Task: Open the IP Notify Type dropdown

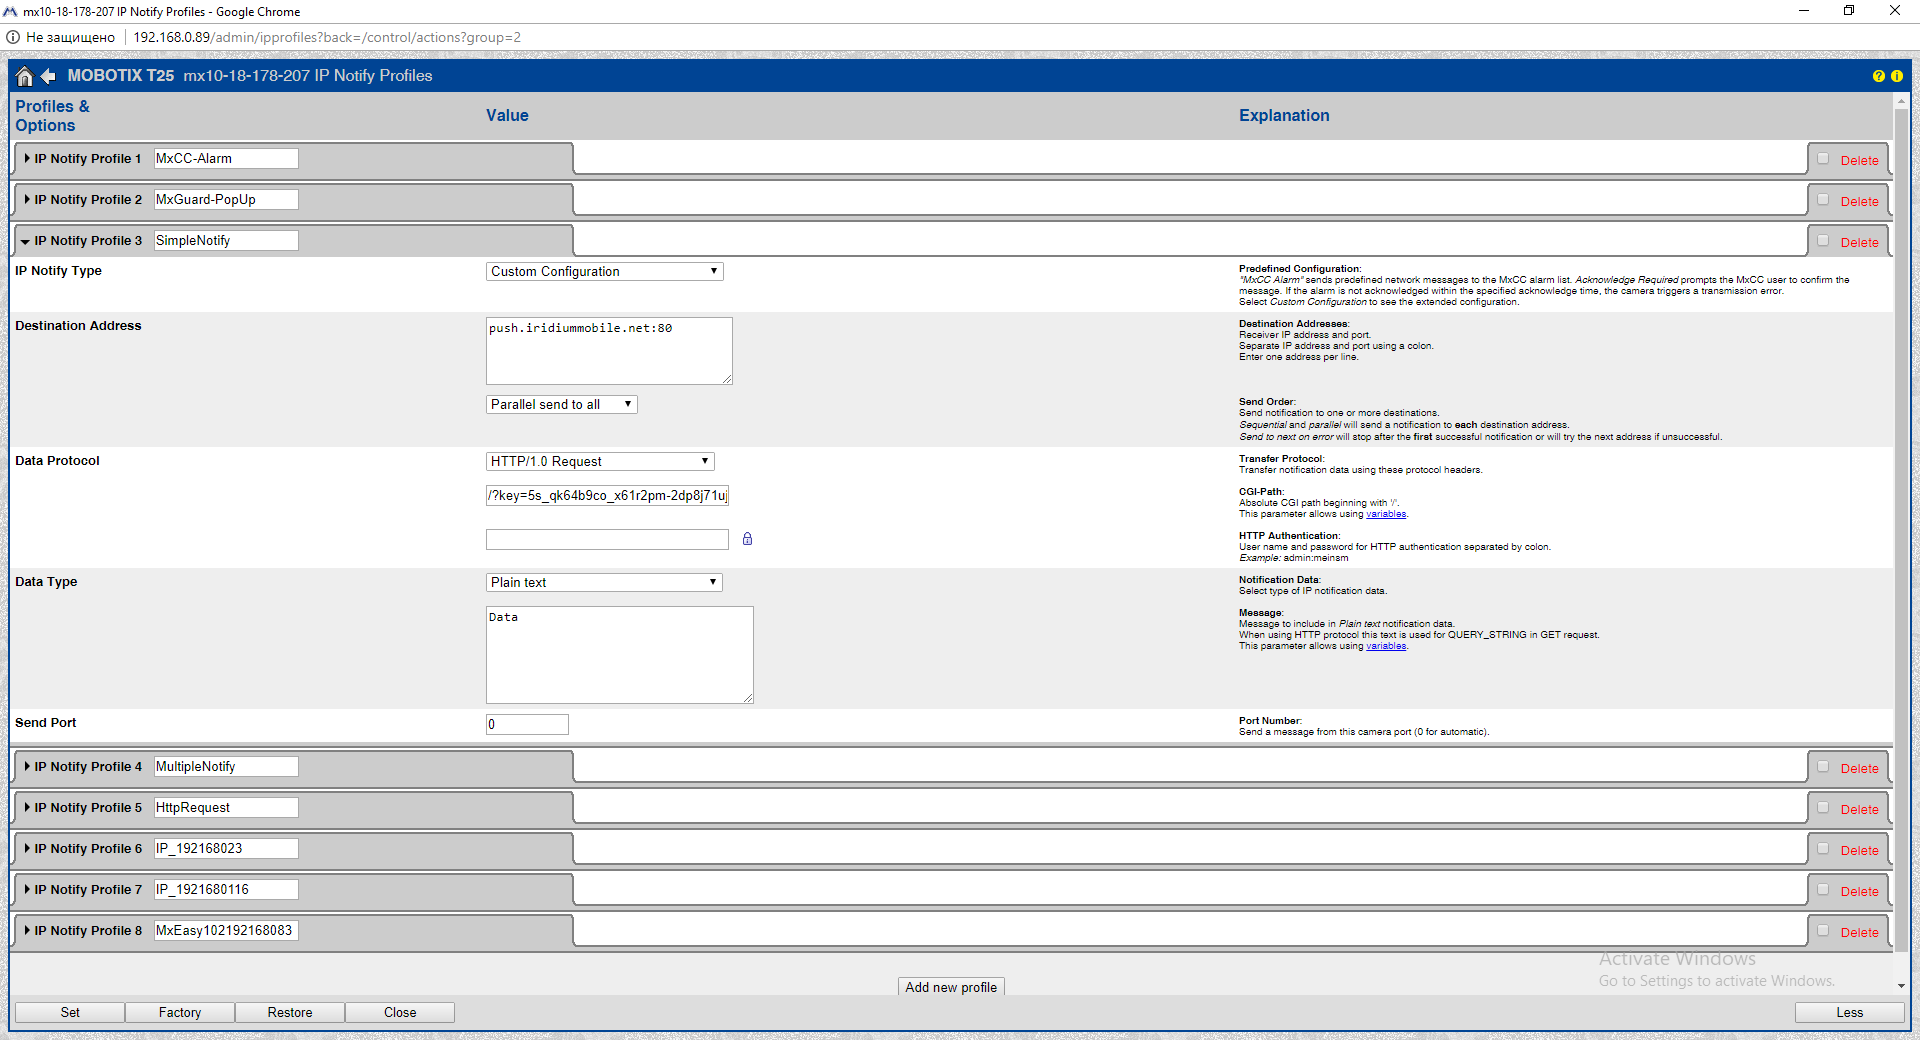Action: coord(604,272)
